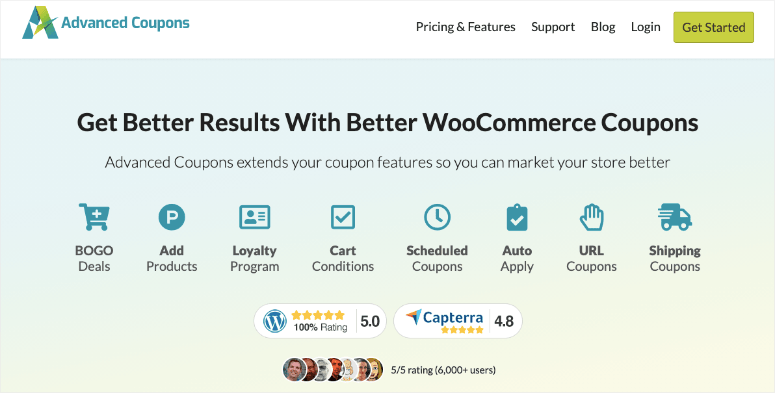
Task: Click the Scheduled Coupons clock icon
Action: point(437,217)
